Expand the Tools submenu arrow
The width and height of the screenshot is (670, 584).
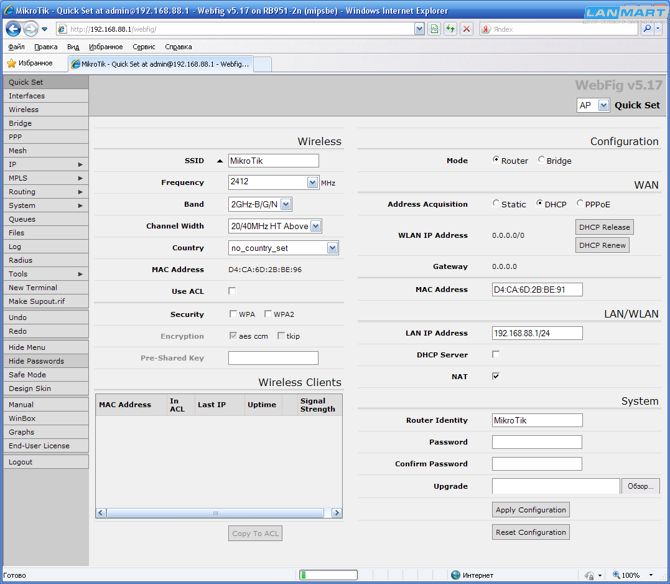click(80, 274)
